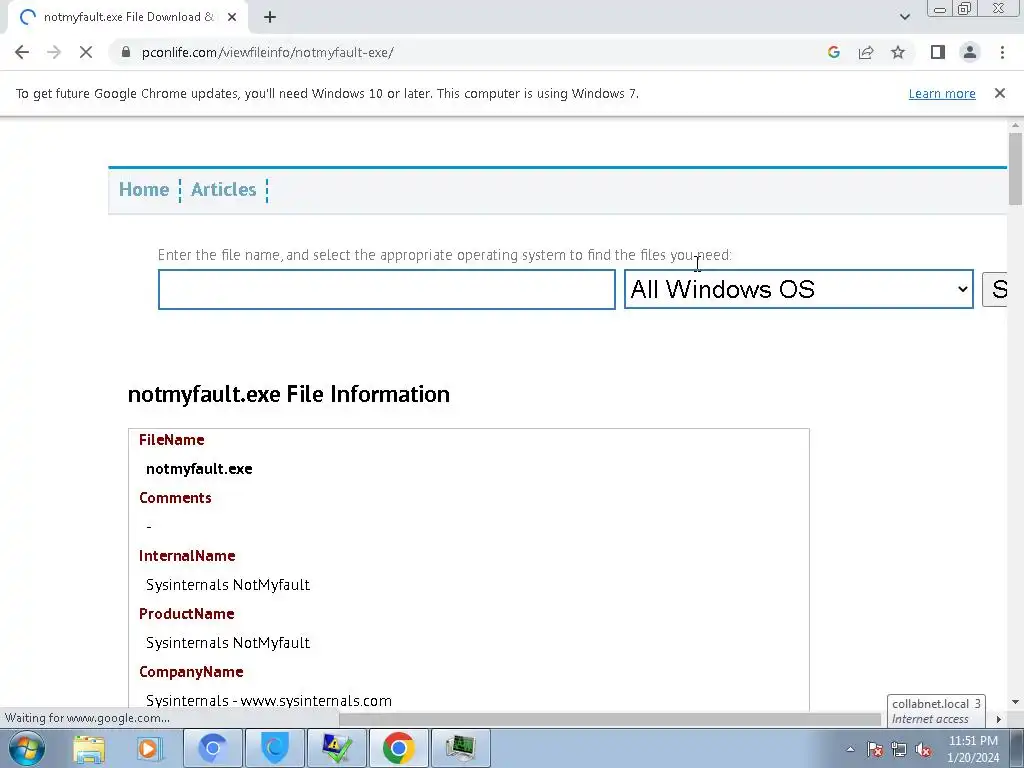1024x768 pixels.
Task: Click network tray icon
Action: click(x=899, y=749)
